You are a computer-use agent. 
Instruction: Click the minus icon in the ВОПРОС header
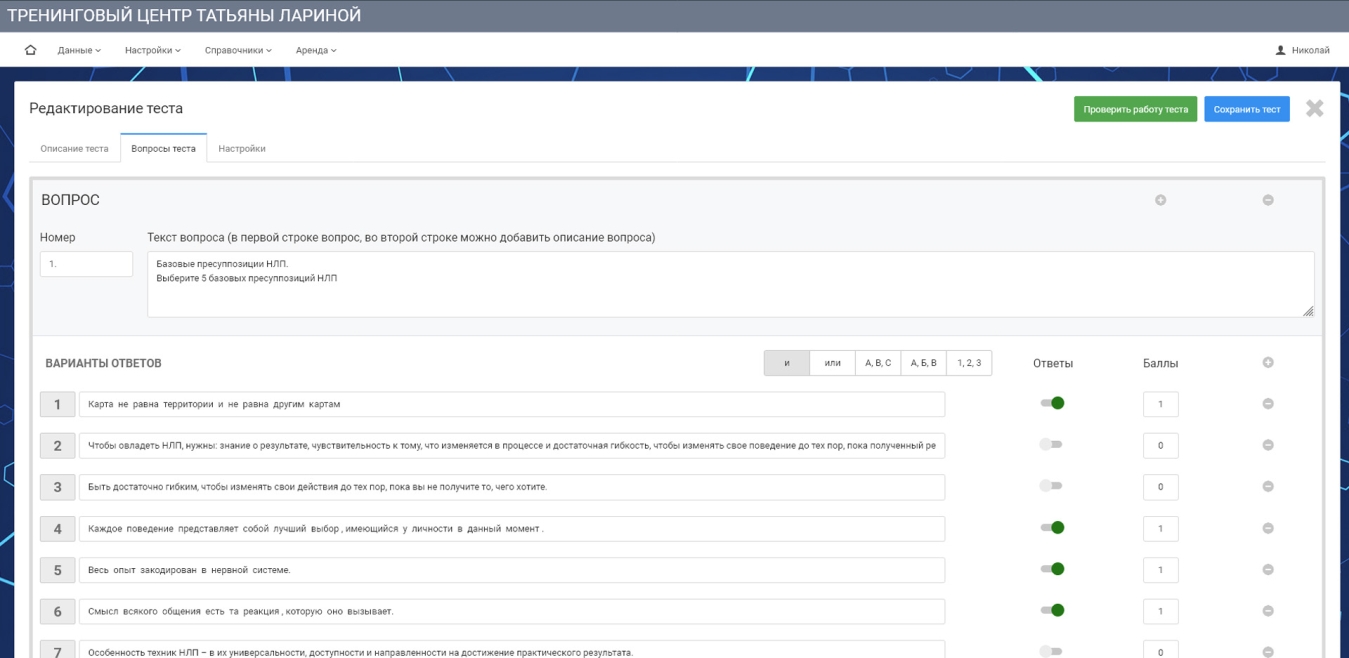[1267, 200]
